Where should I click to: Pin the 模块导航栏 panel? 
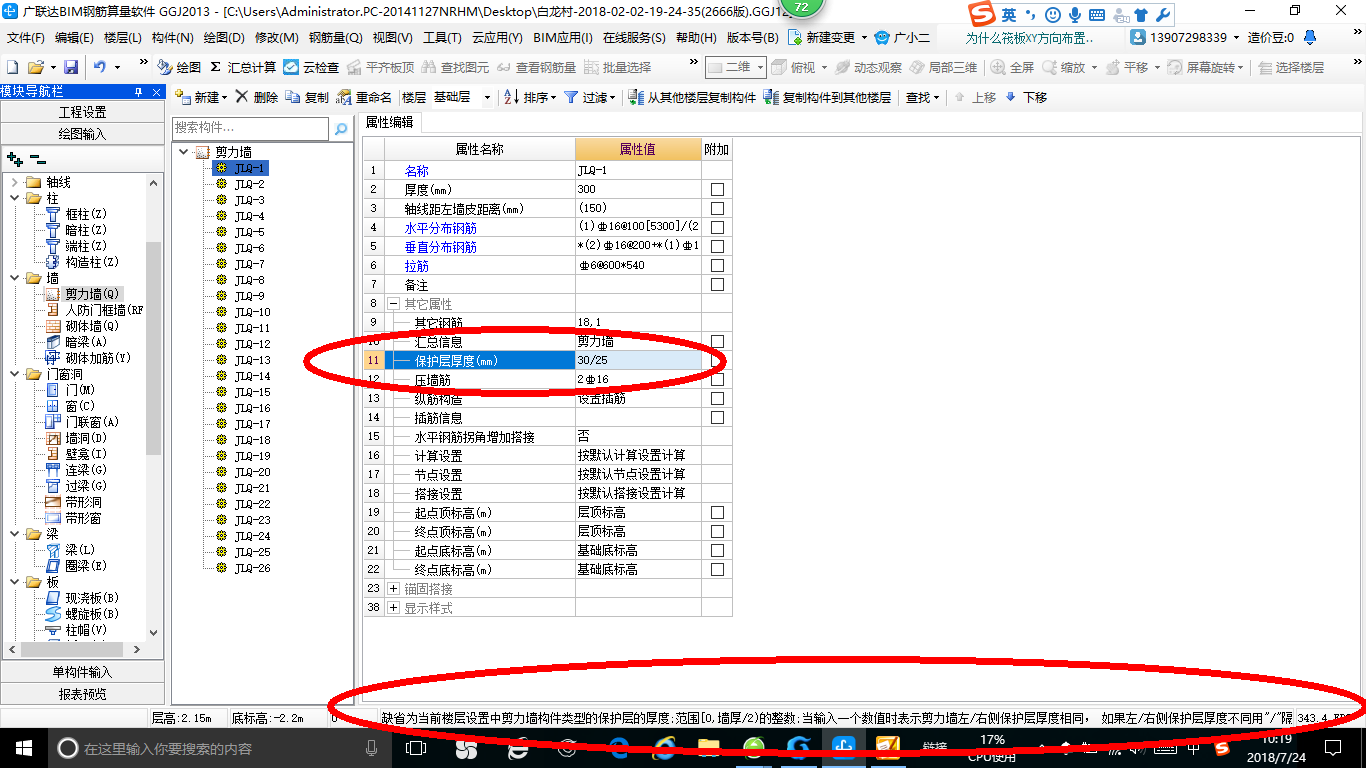pos(139,91)
